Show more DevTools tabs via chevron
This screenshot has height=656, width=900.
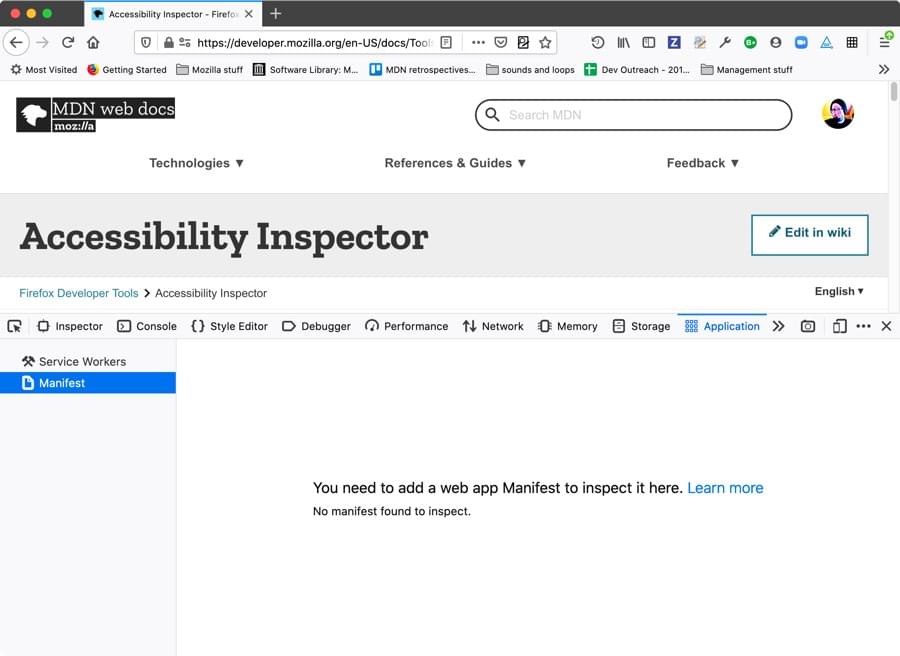(x=779, y=326)
